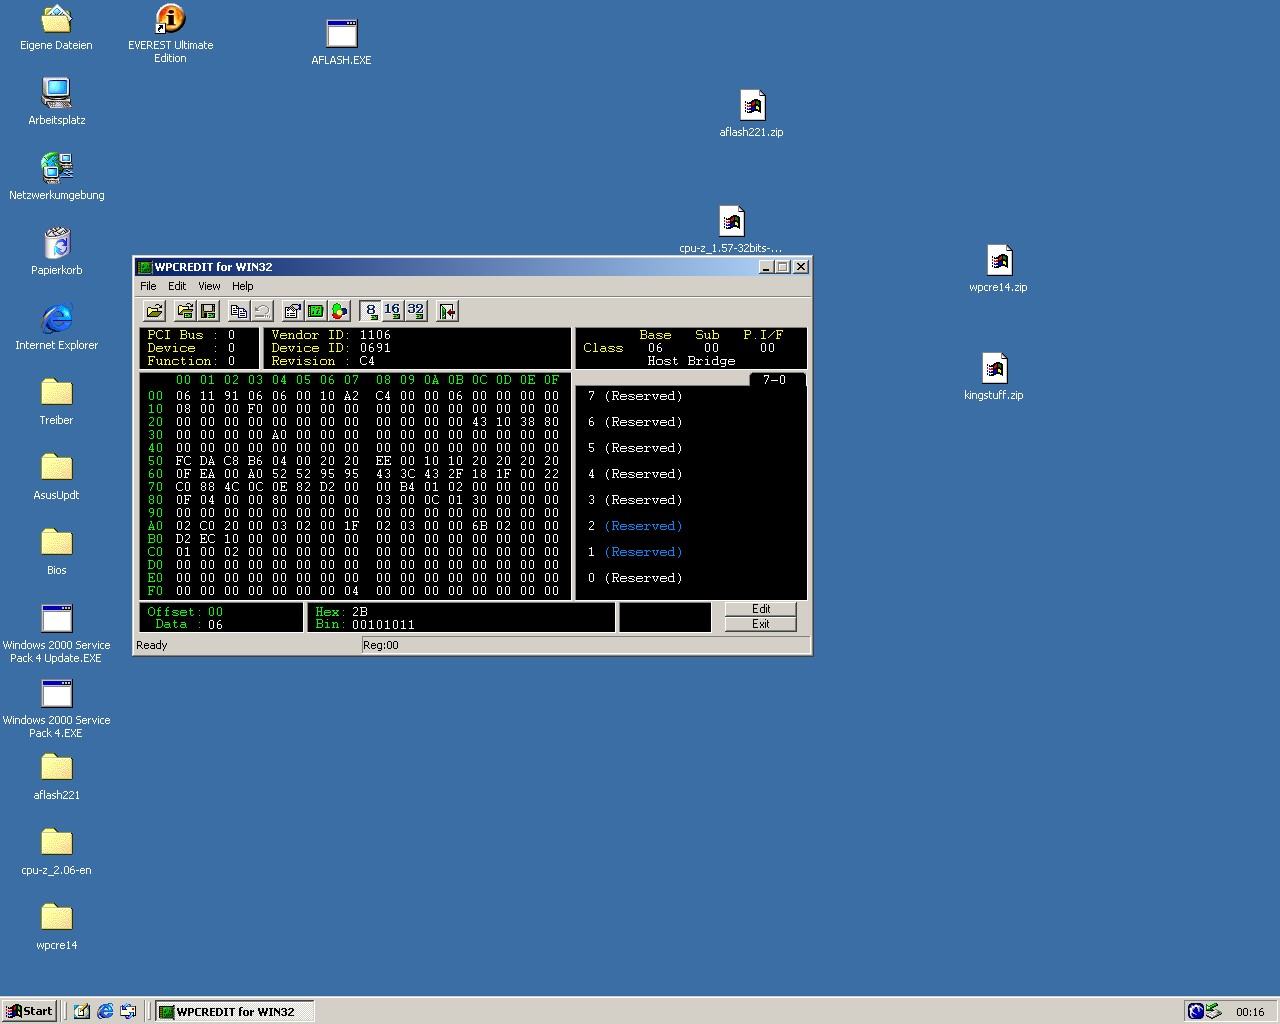Image resolution: width=1280 pixels, height=1024 pixels.
Task: Select the wpcre14.zip desktop file
Action: click(998, 268)
